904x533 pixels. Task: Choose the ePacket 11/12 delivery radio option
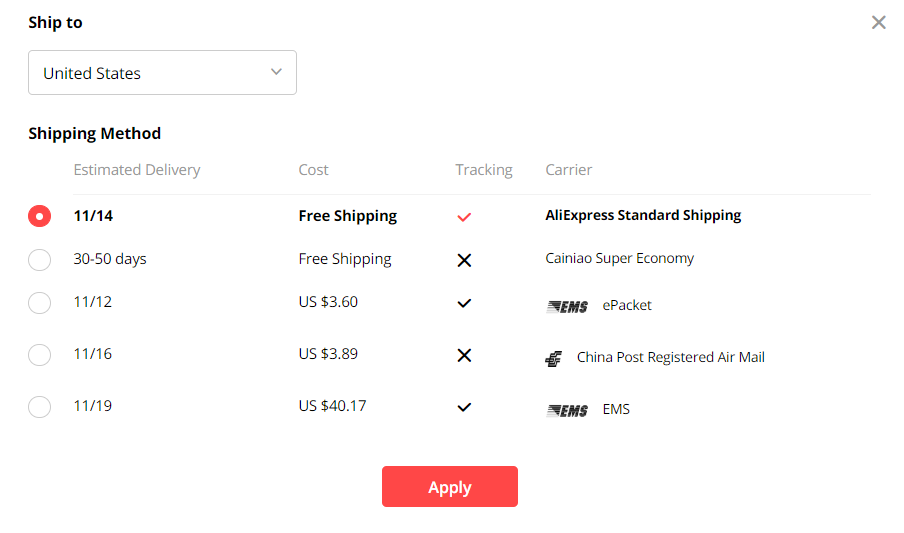pos(39,302)
